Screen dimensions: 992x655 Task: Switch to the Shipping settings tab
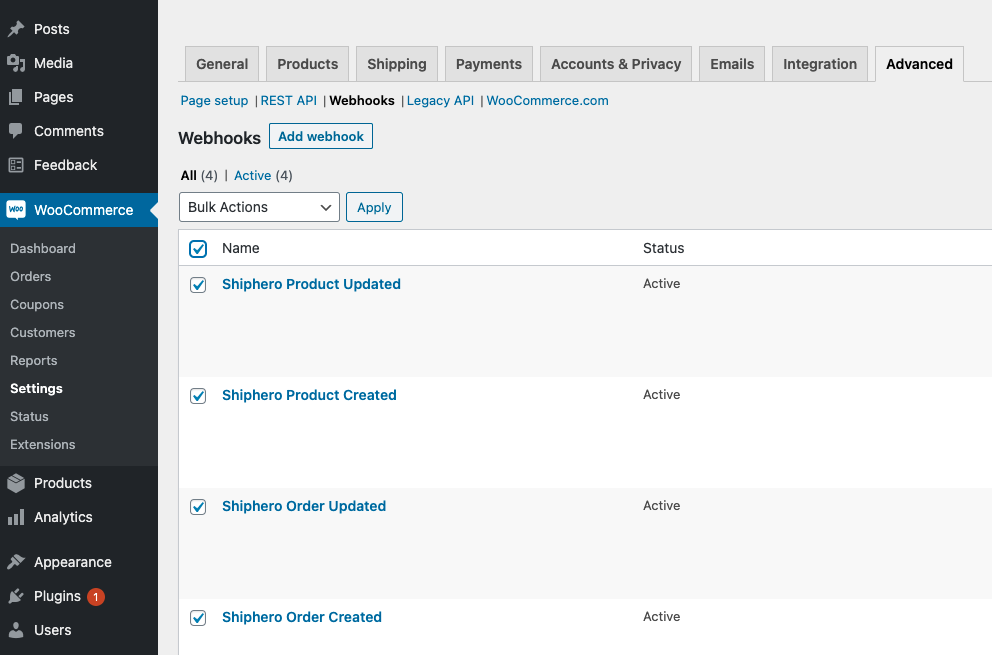[x=397, y=64]
